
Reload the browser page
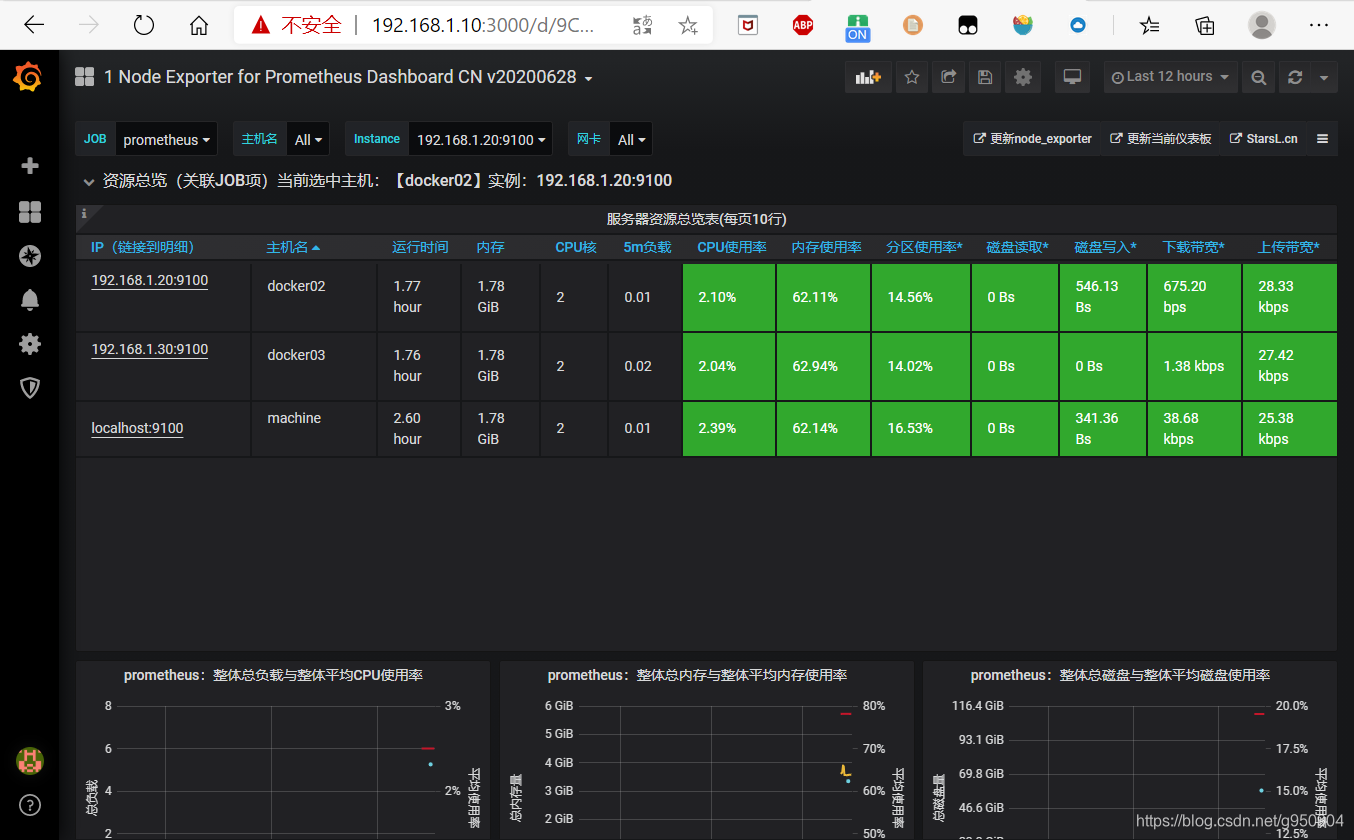tap(144, 25)
